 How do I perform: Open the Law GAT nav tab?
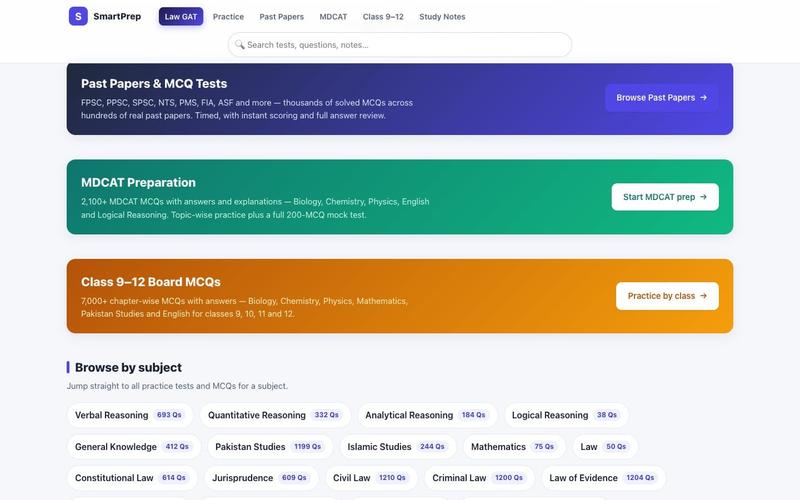coord(181,16)
